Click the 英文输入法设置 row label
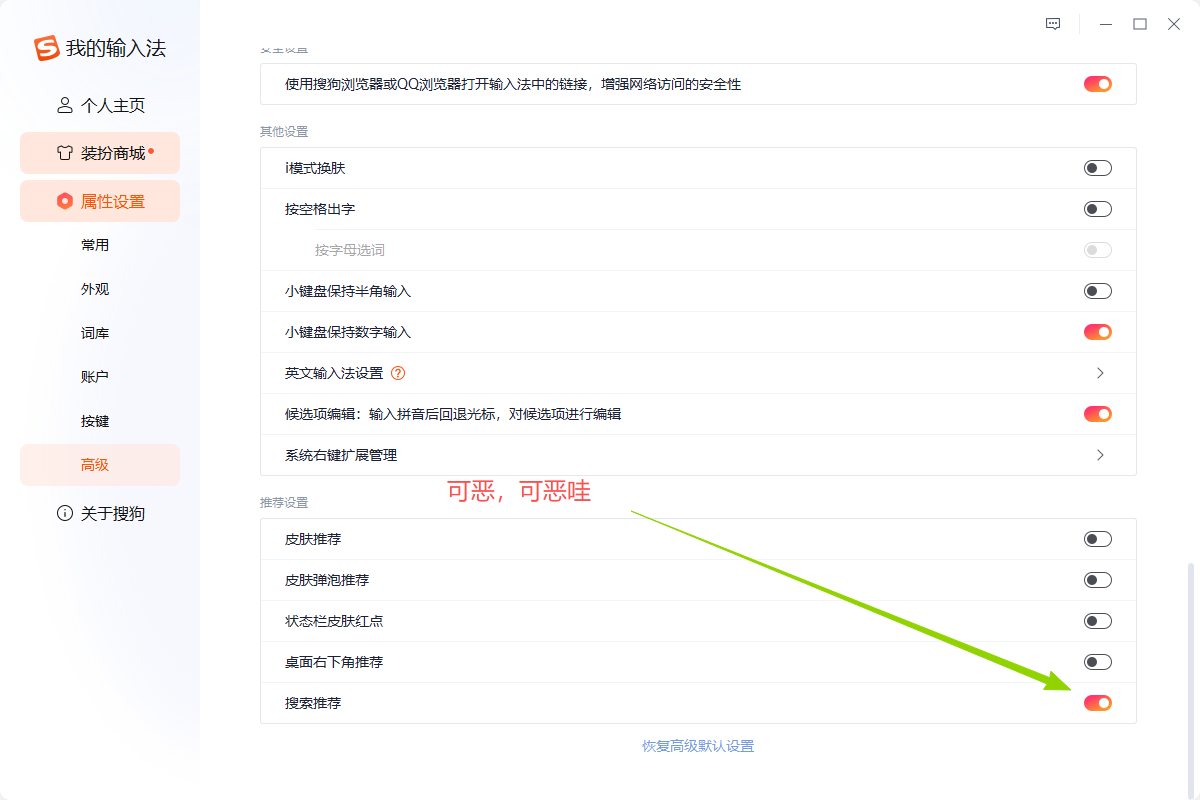Screen dimensions: 1200x800 (334, 373)
